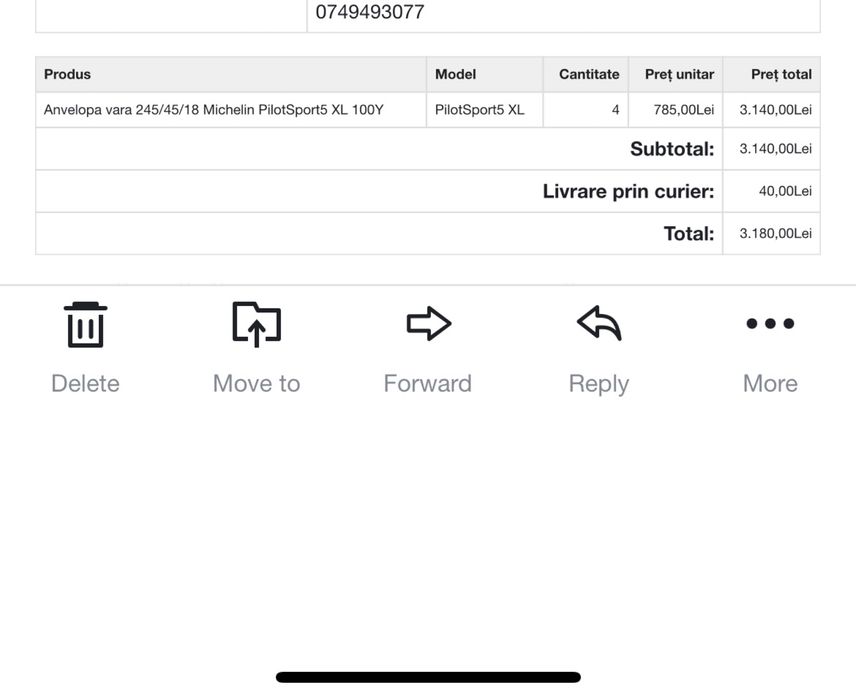Select the delivery cost 40,00Lei

click(785, 191)
